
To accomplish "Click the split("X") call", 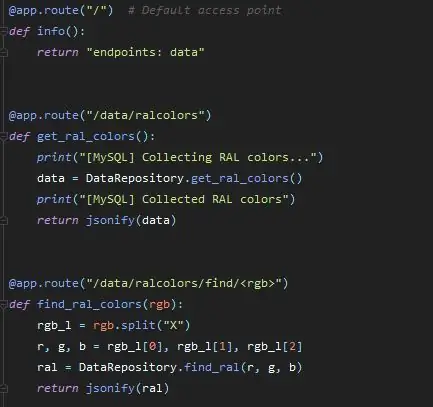I will coord(155,325).
